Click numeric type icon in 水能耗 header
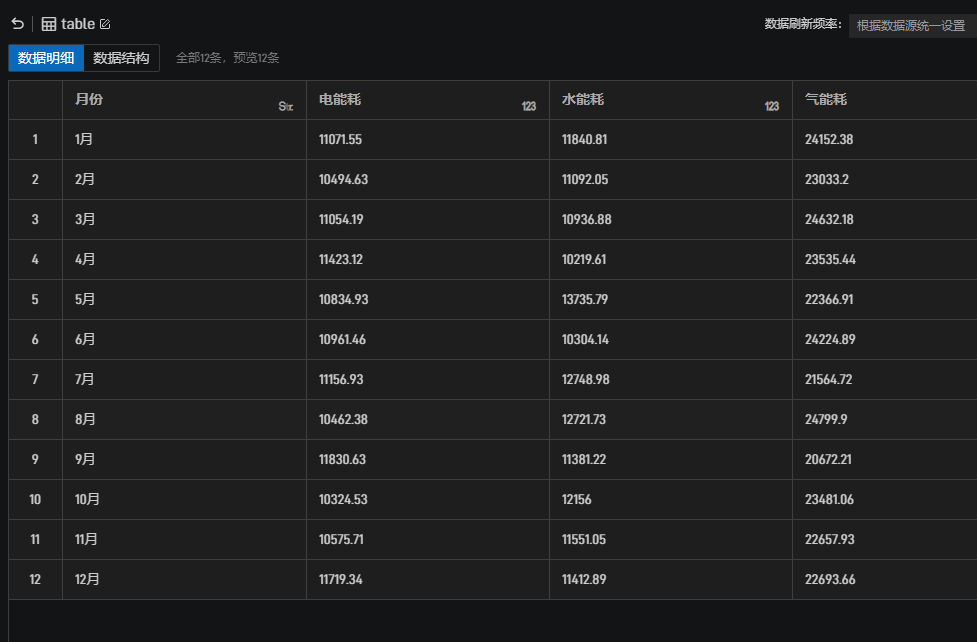 coord(772,107)
